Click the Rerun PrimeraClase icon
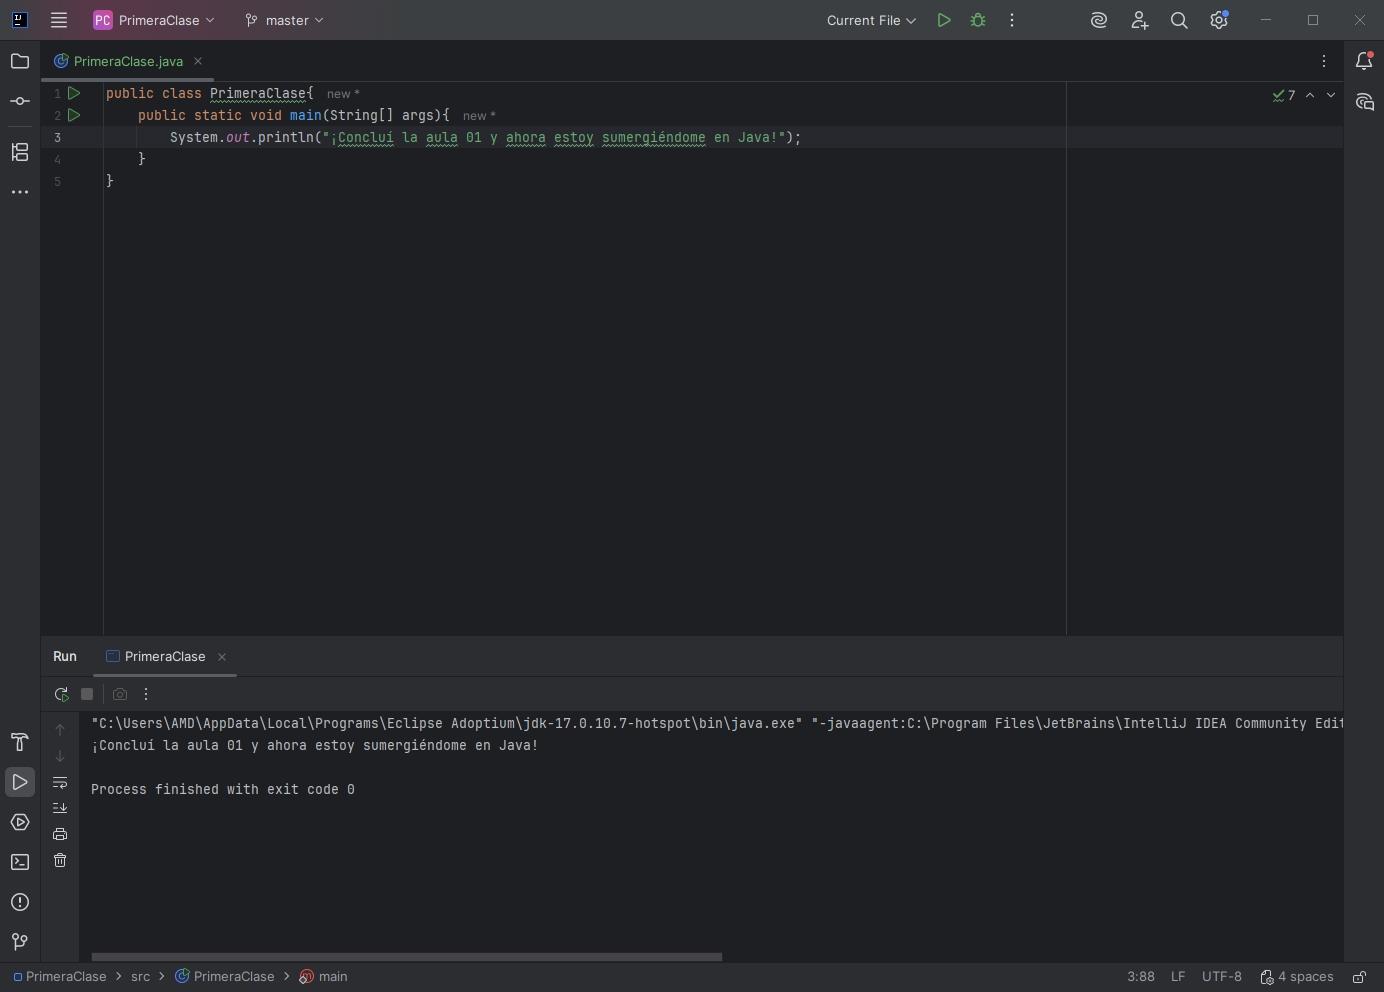Viewport: 1384px width, 992px height. coord(61,694)
